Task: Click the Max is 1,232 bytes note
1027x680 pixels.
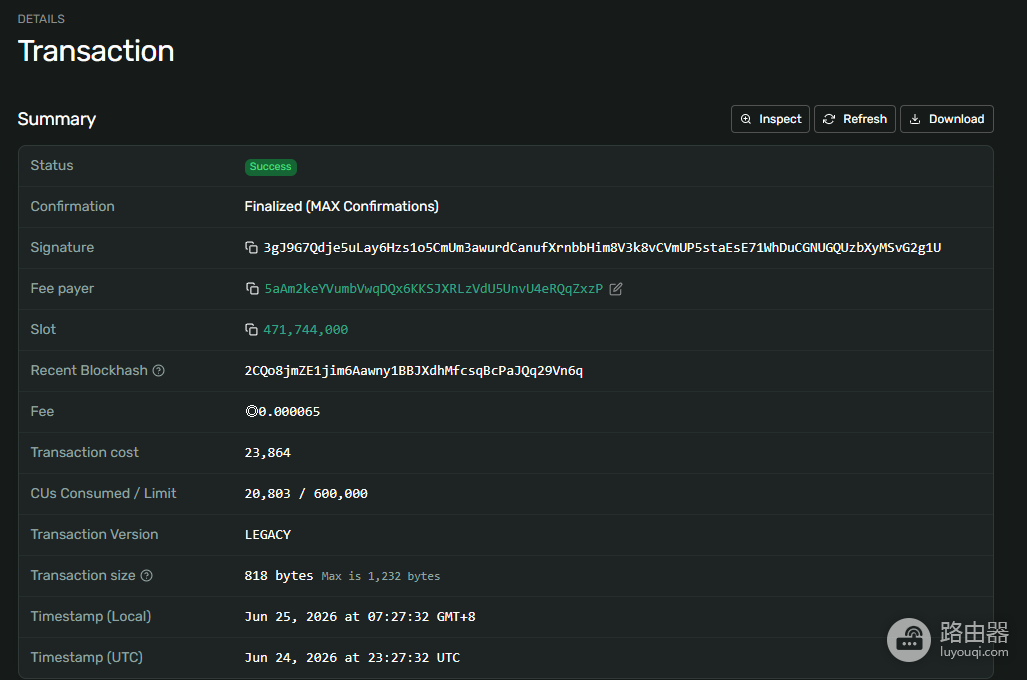Action: pos(381,576)
